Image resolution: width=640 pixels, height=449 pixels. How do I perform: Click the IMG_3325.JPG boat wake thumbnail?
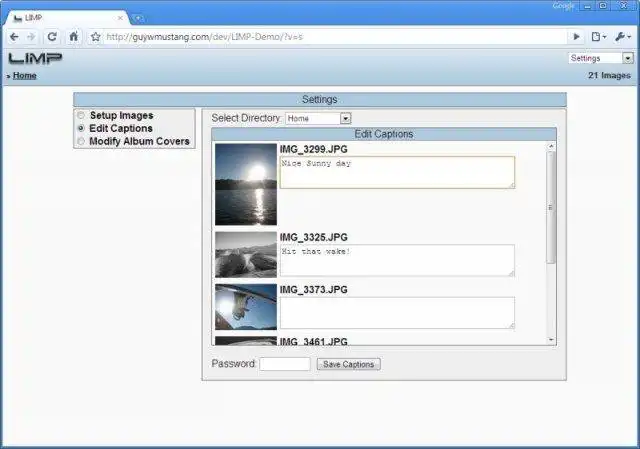coord(246,255)
